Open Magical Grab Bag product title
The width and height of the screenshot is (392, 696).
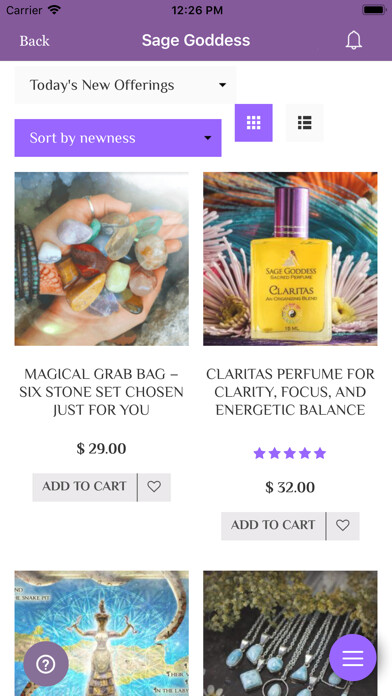point(102,392)
